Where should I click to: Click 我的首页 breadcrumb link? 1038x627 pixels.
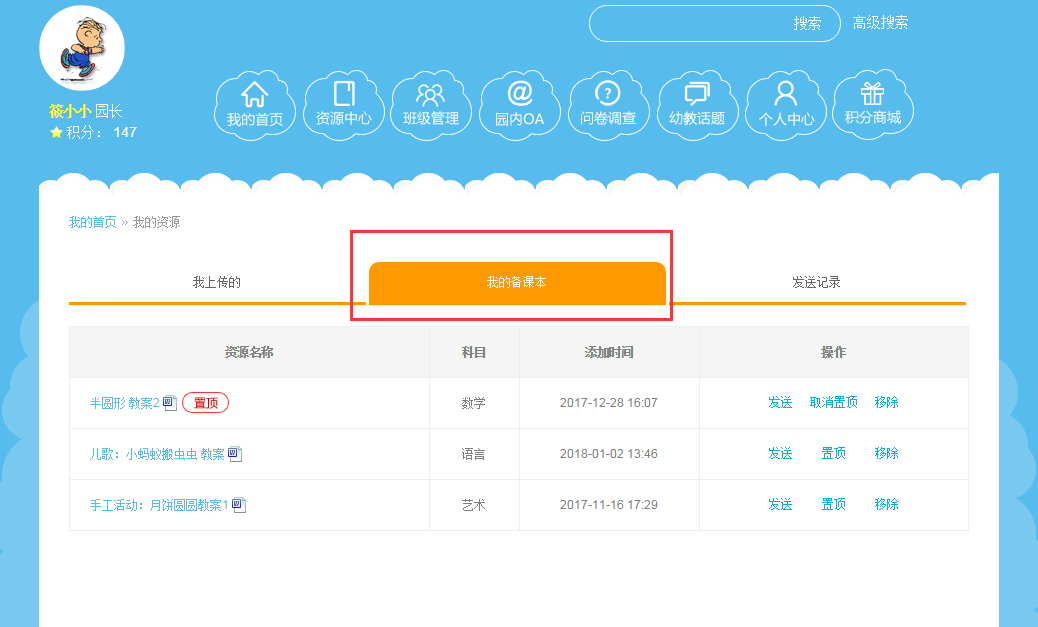pos(92,222)
